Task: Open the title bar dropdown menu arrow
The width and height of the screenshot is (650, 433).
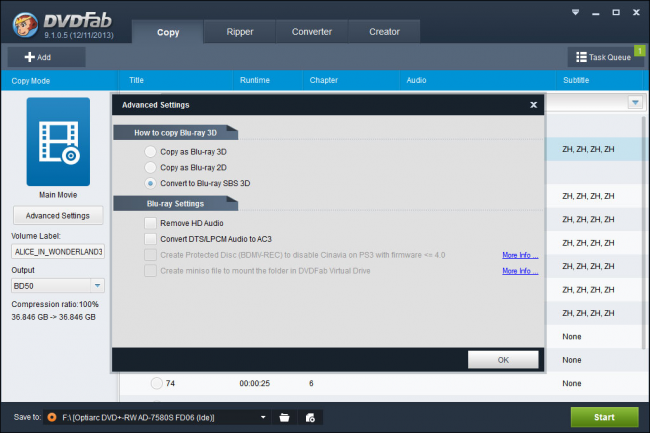Action: coord(575,12)
